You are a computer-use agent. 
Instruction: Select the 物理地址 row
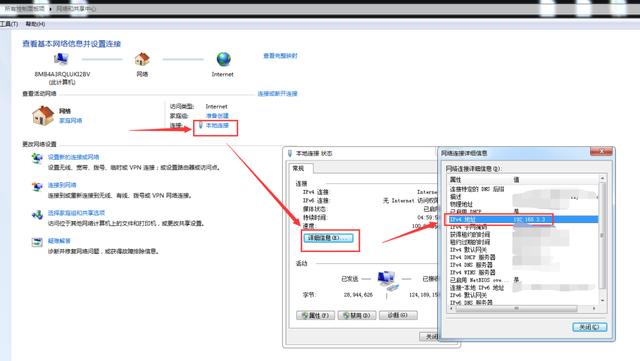[x=523, y=204]
